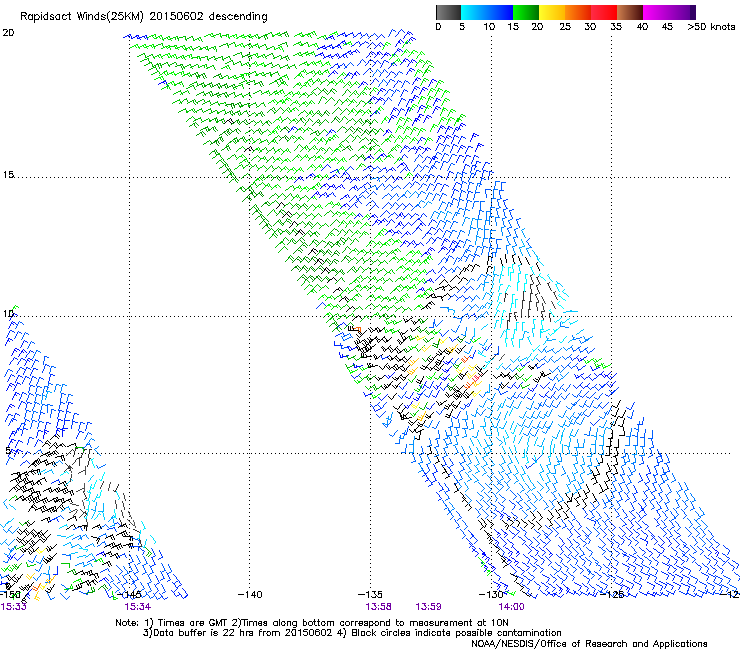Screen dimensions: 740x650
Task: Click the legend tick label '40'
Action: (642, 27)
